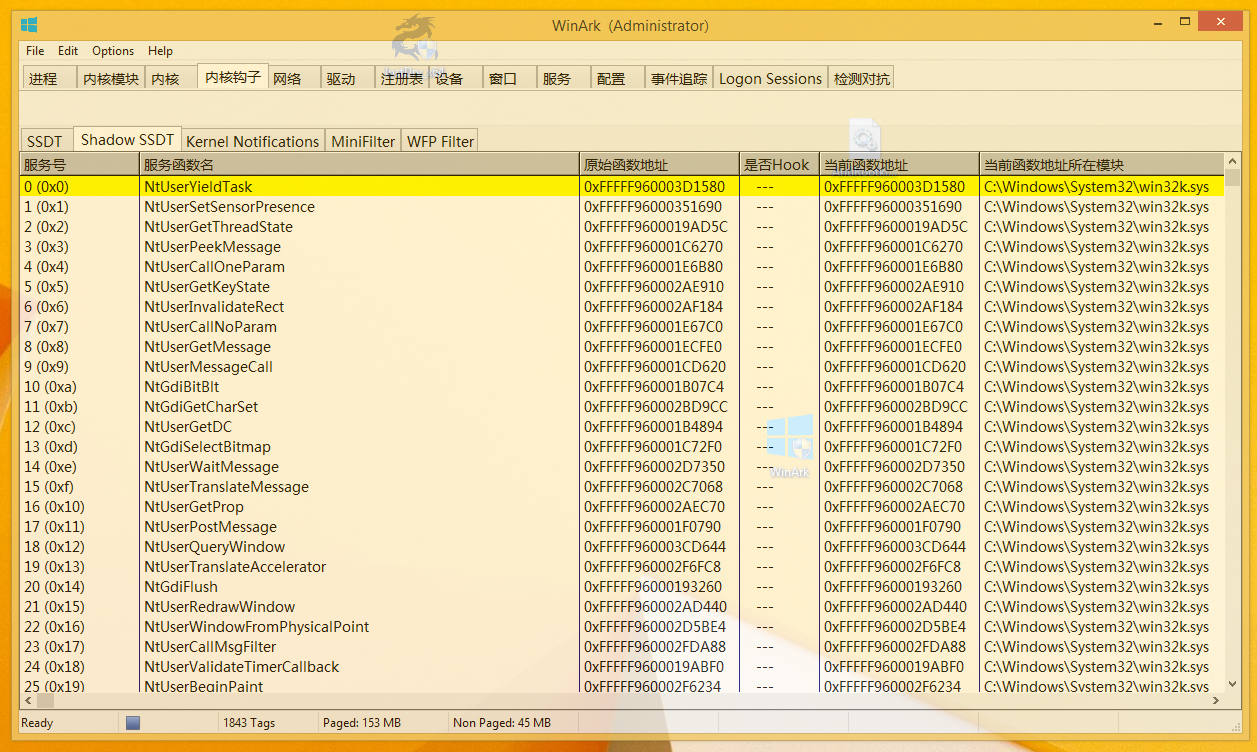Click the WinArk title bar app icon

[x=29, y=25]
